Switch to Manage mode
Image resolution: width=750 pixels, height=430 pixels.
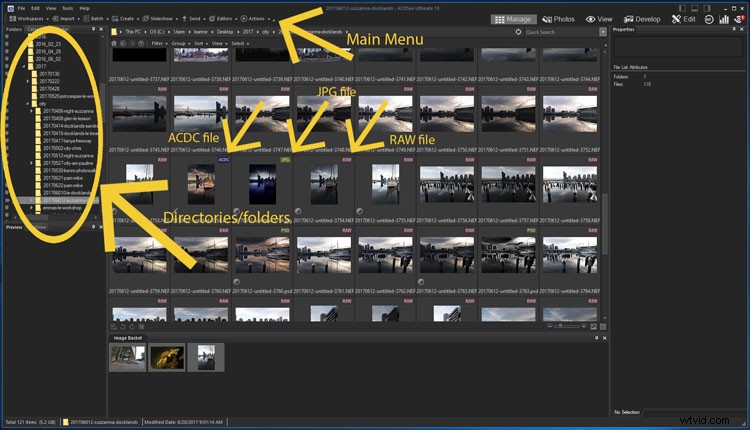click(x=513, y=19)
